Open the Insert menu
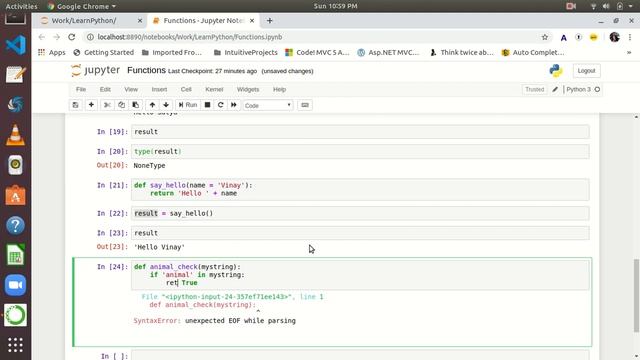 [159, 89]
